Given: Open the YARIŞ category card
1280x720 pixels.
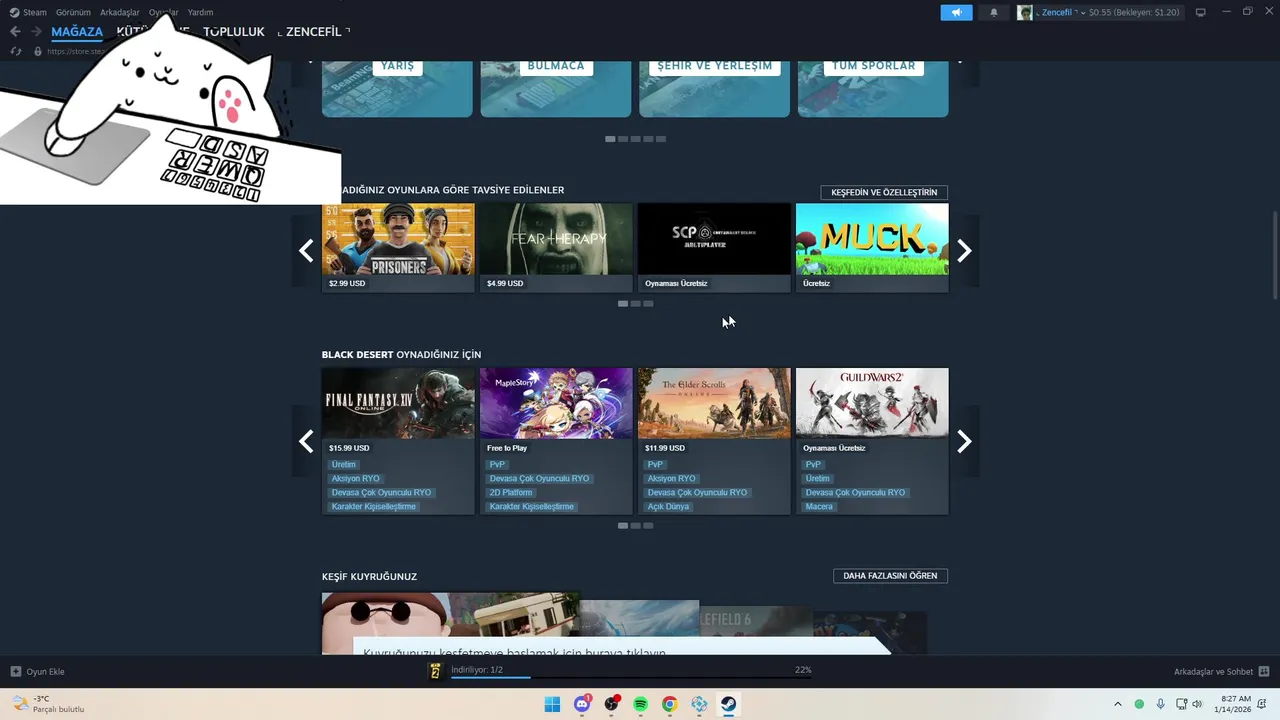Looking at the screenshot, I should click(x=397, y=88).
